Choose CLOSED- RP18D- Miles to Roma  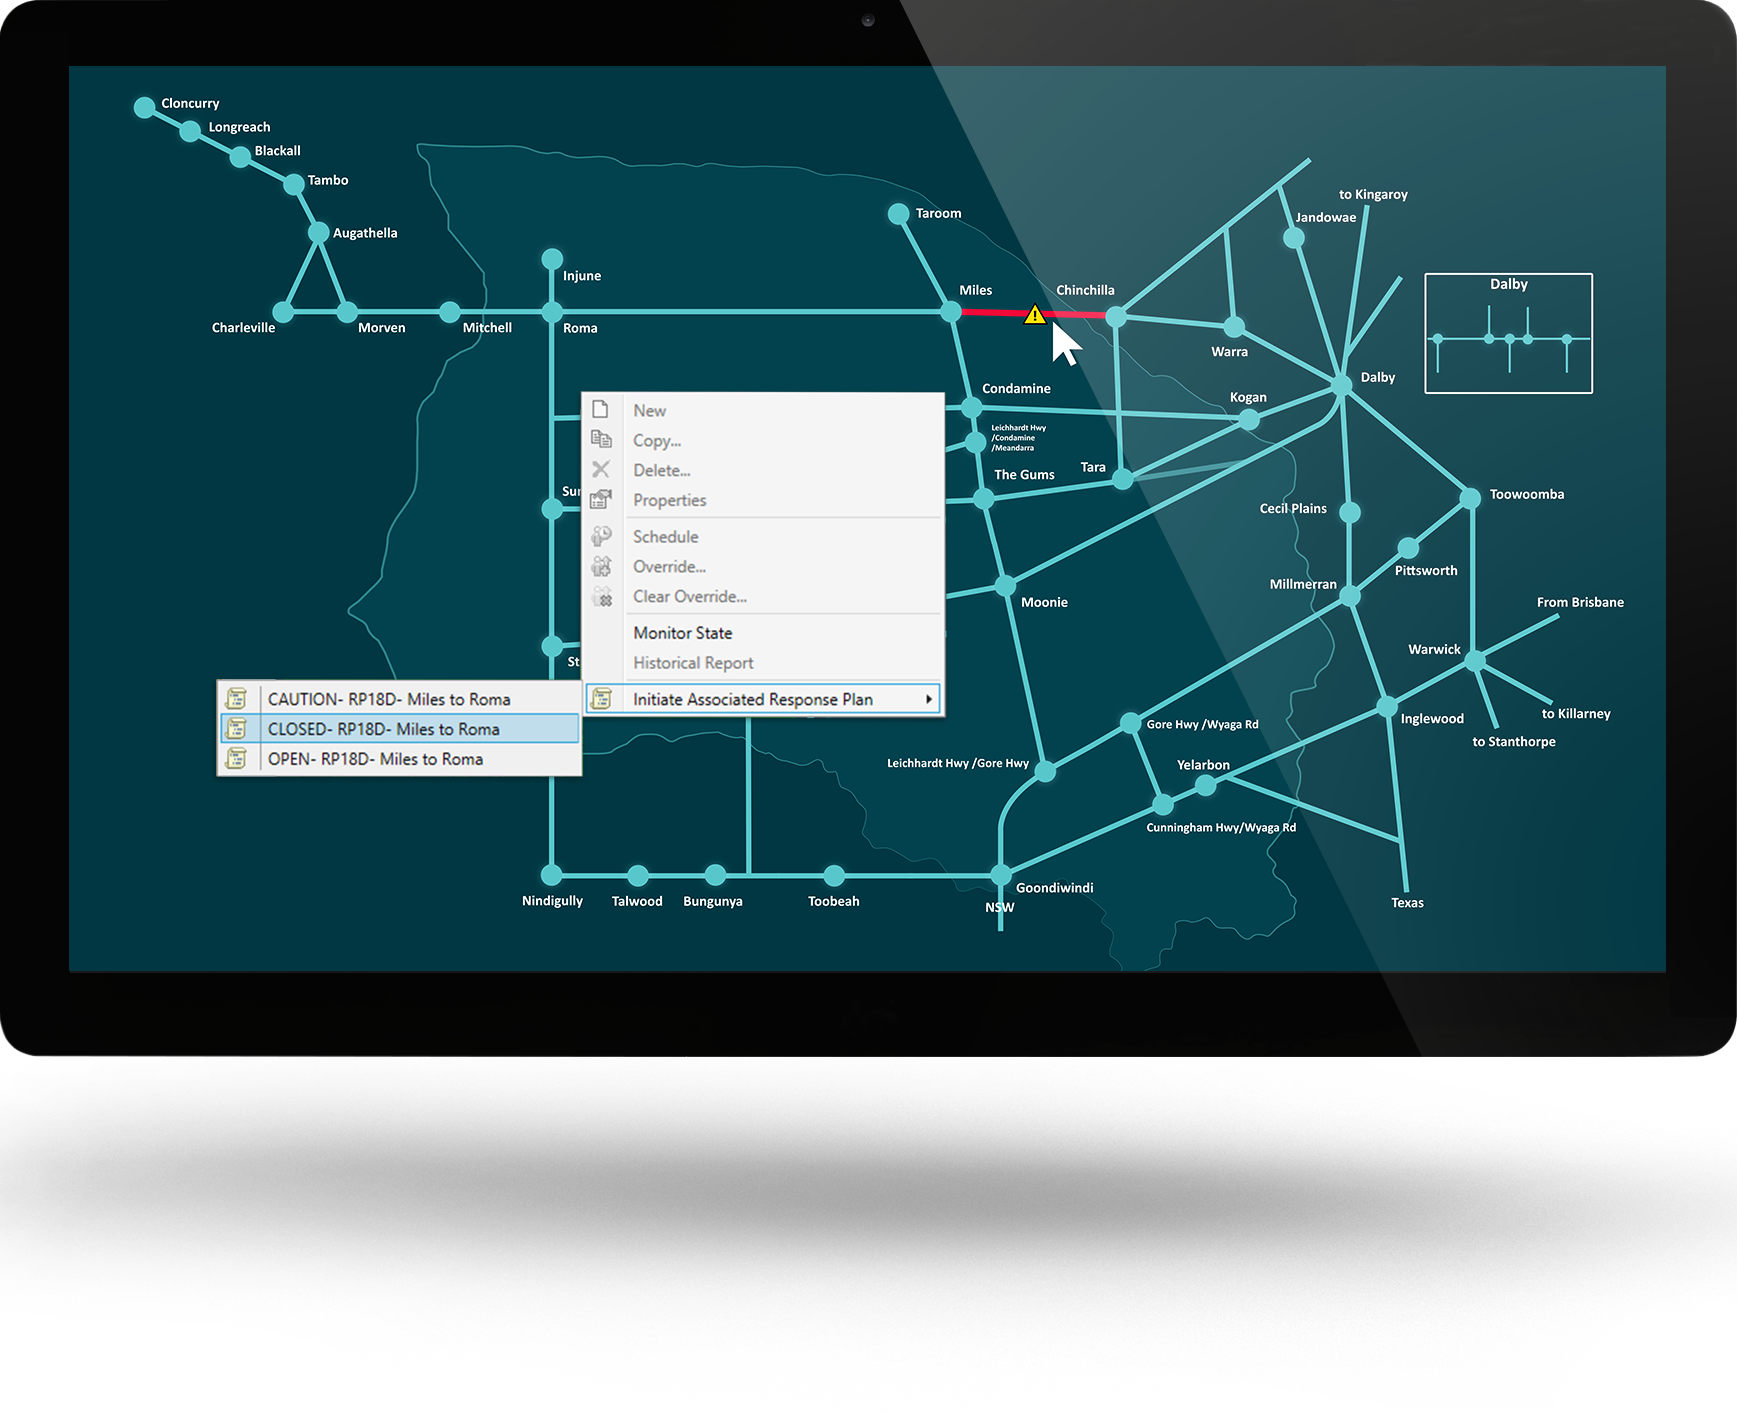click(x=384, y=729)
